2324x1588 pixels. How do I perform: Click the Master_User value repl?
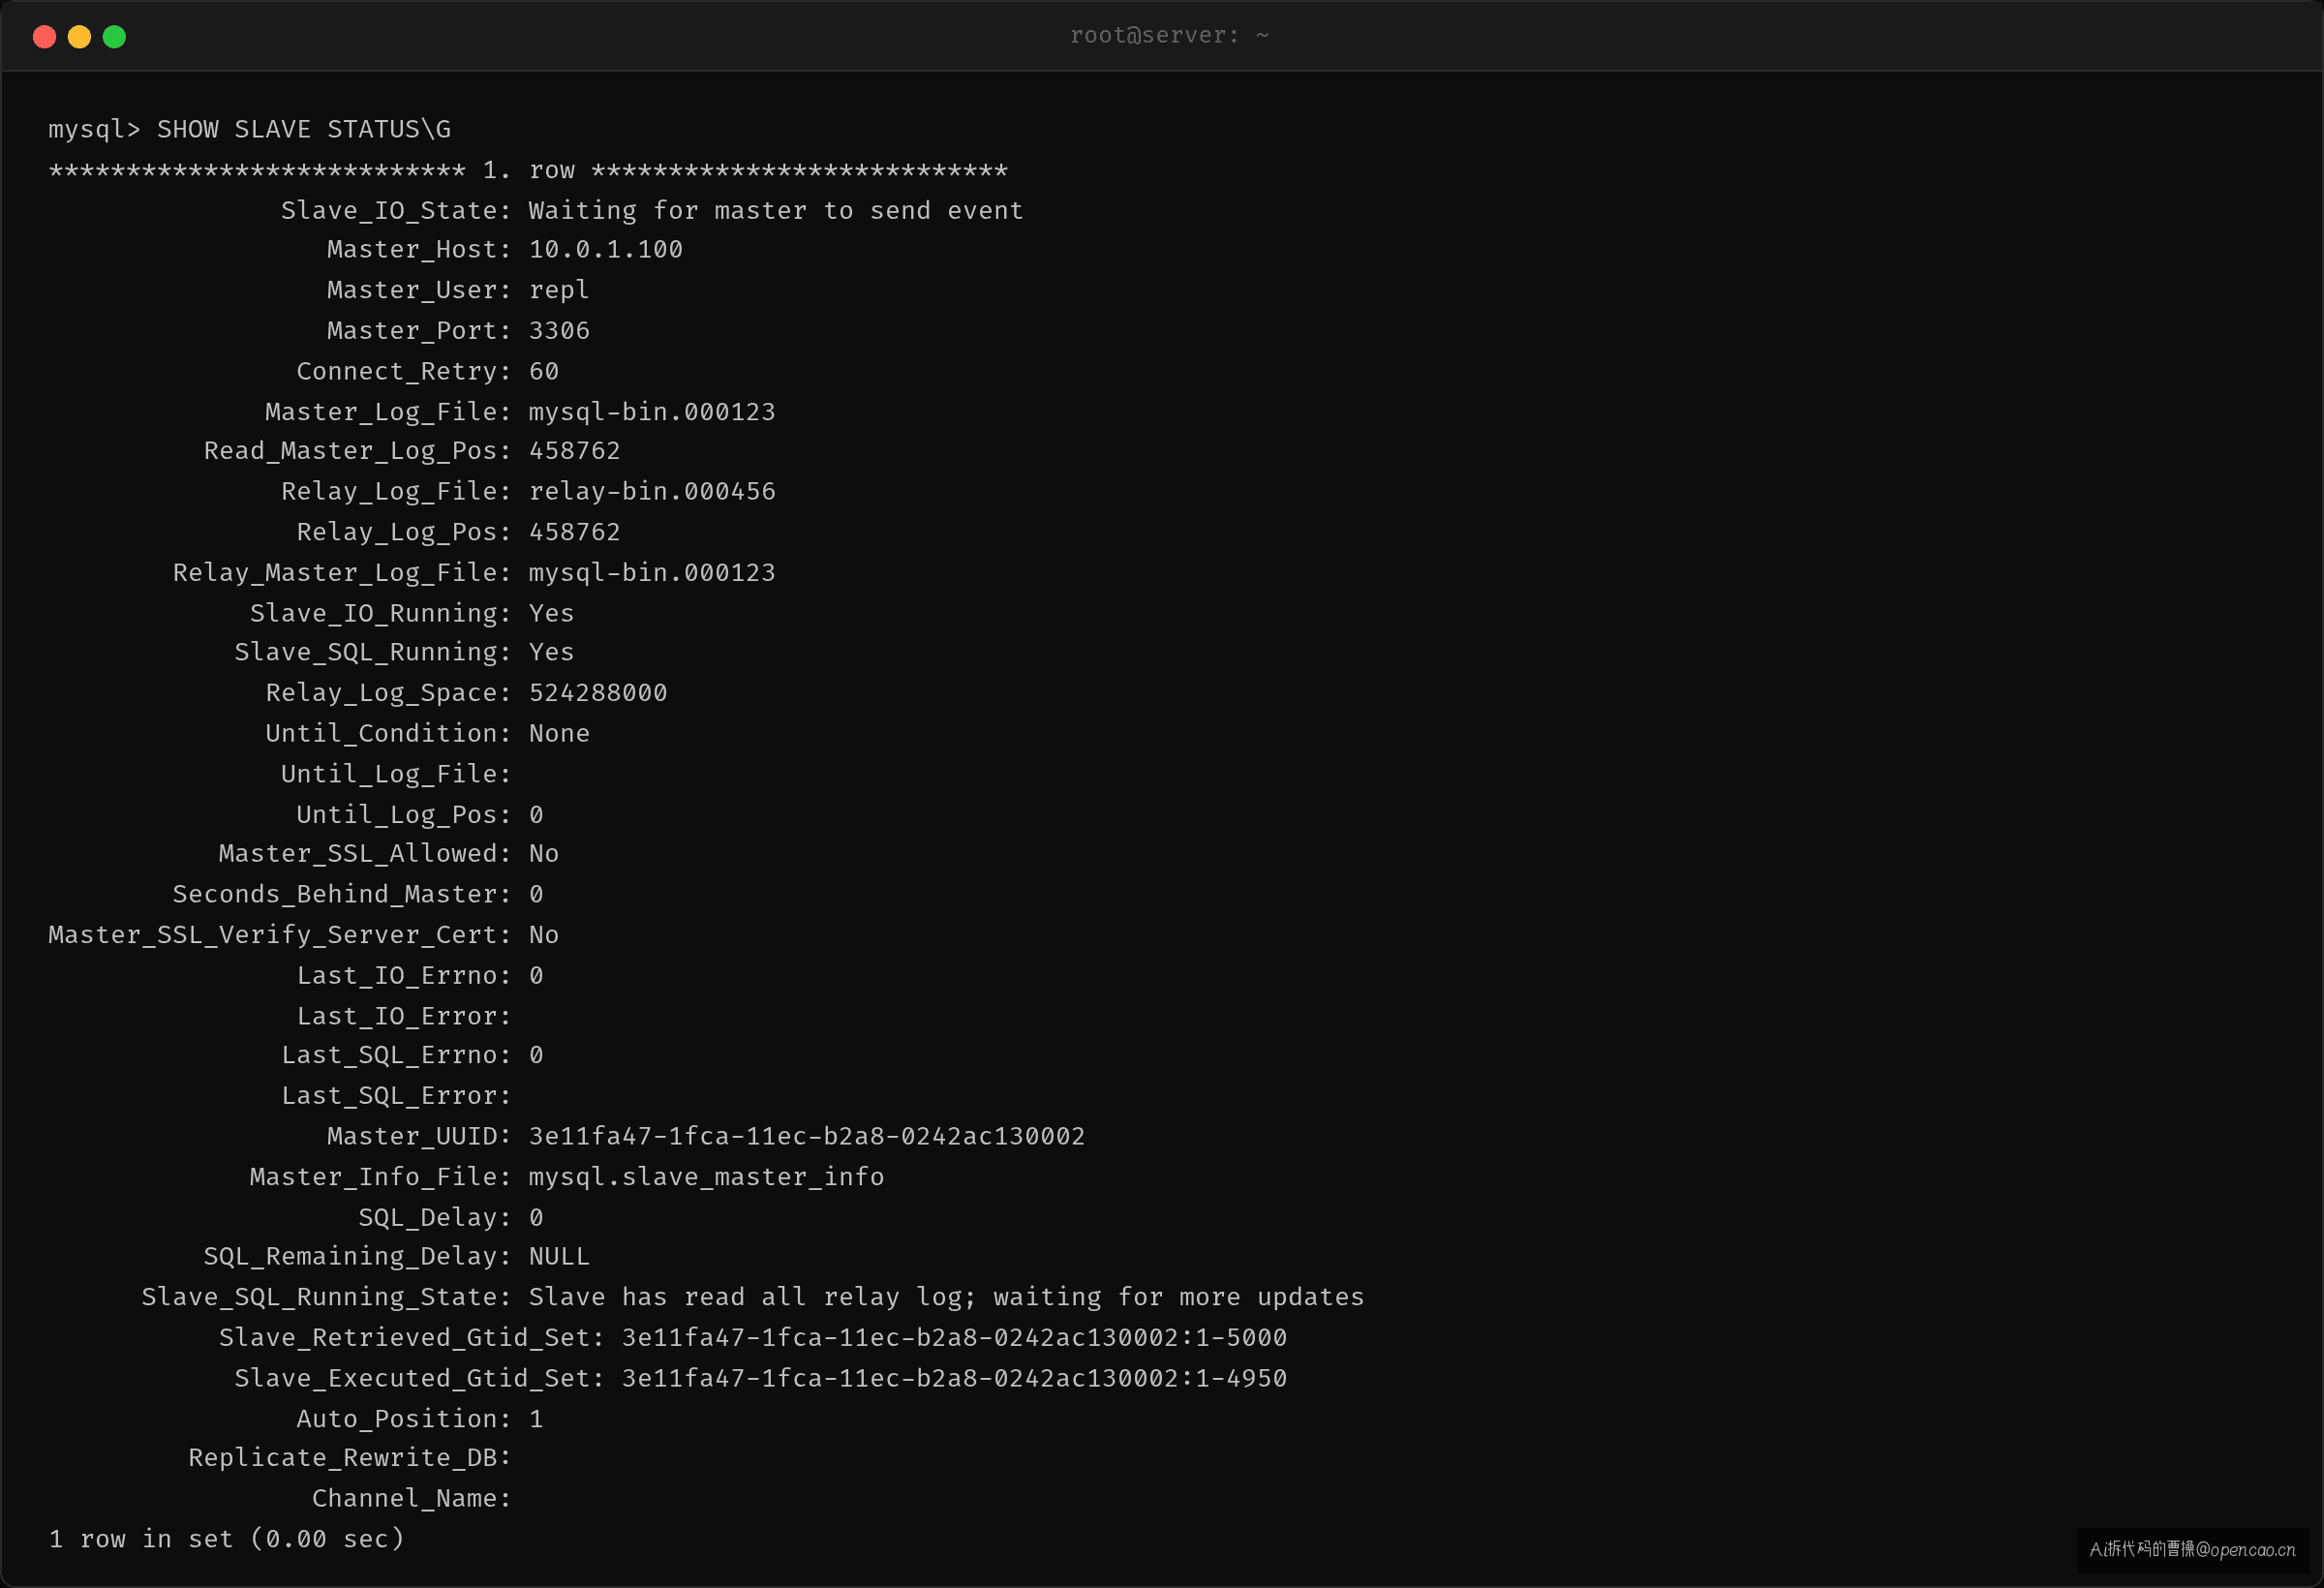(x=558, y=291)
